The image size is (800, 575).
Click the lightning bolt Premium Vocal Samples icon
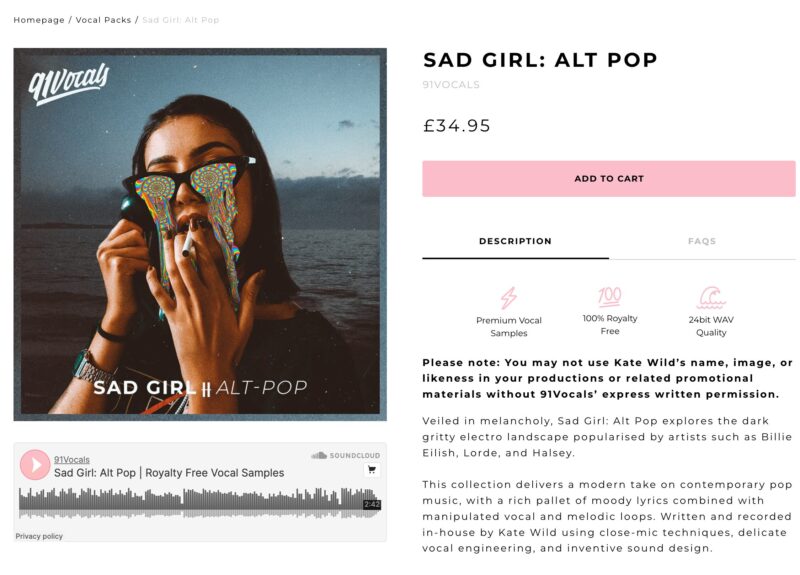(x=509, y=298)
